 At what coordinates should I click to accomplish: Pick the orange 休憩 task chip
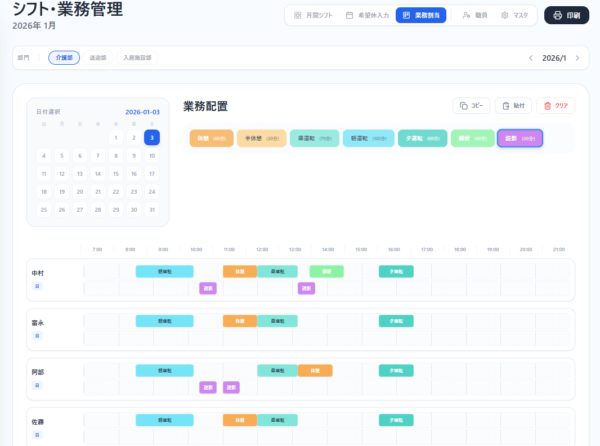(x=211, y=139)
